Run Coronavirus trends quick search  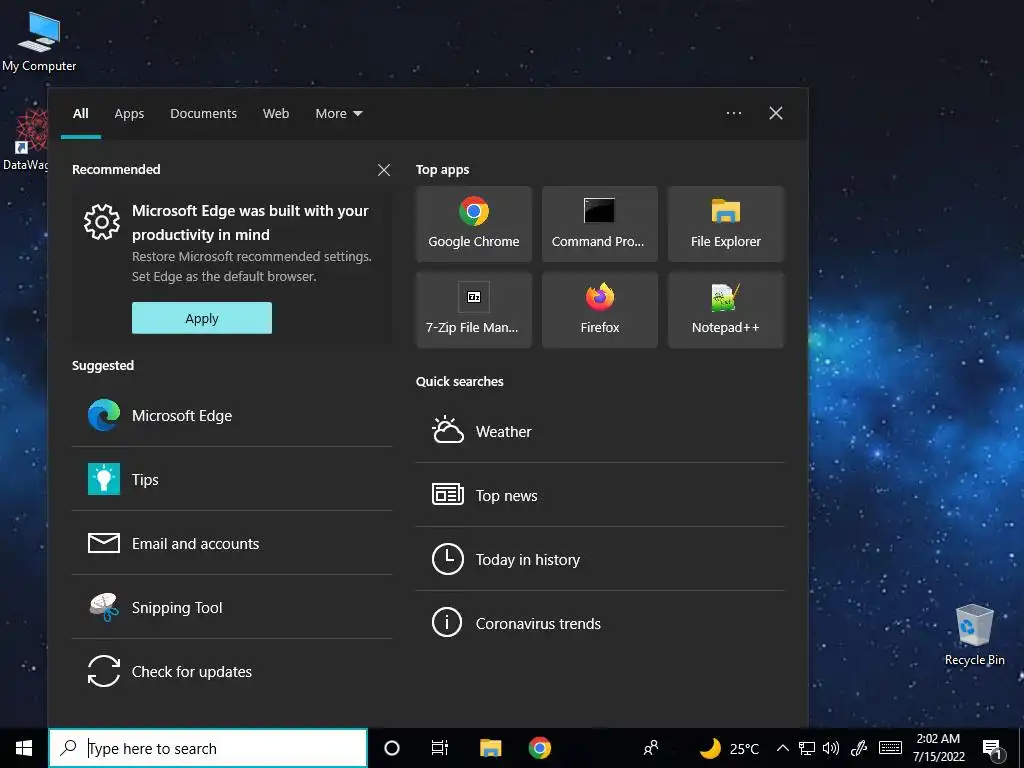click(x=600, y=624)
